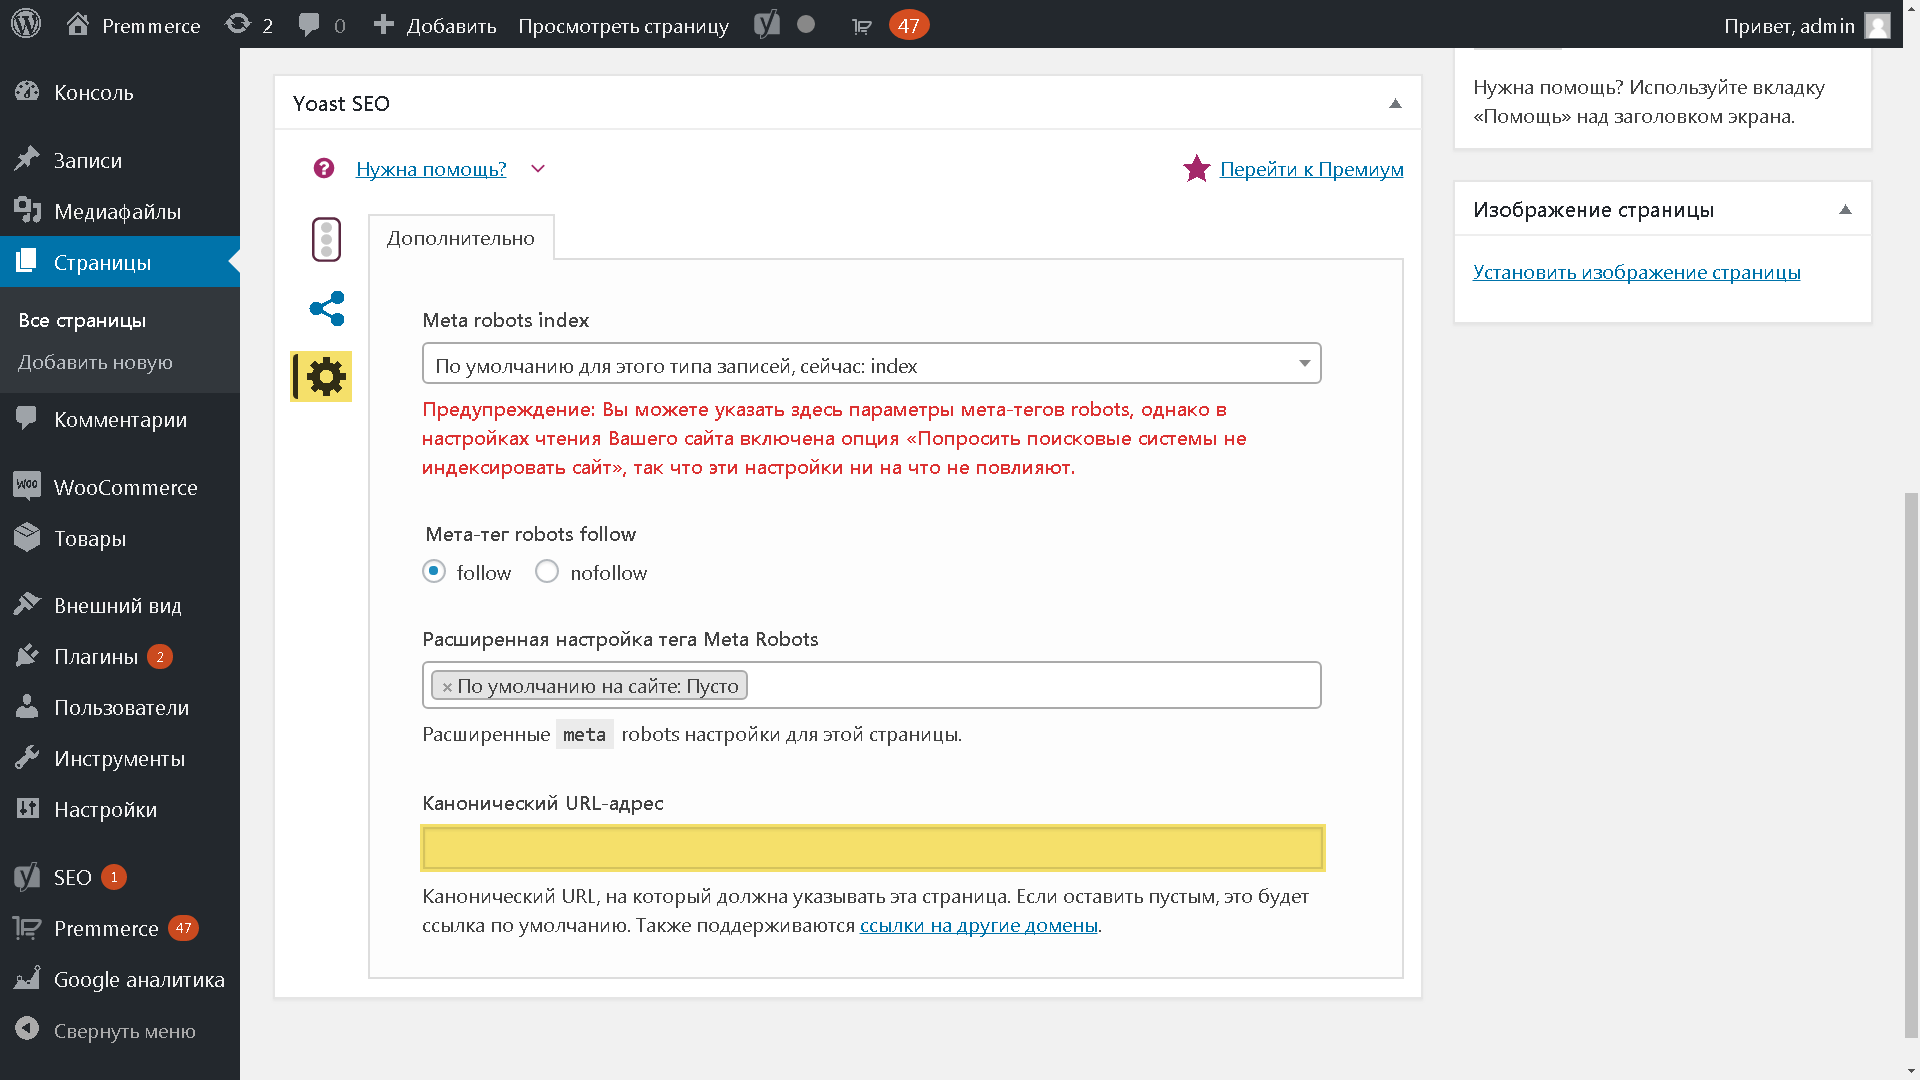The image size is (1920, 1080).
Task: Click the Google аналитика chart icon
Action: pyautogui.click(x=27, y=978)
